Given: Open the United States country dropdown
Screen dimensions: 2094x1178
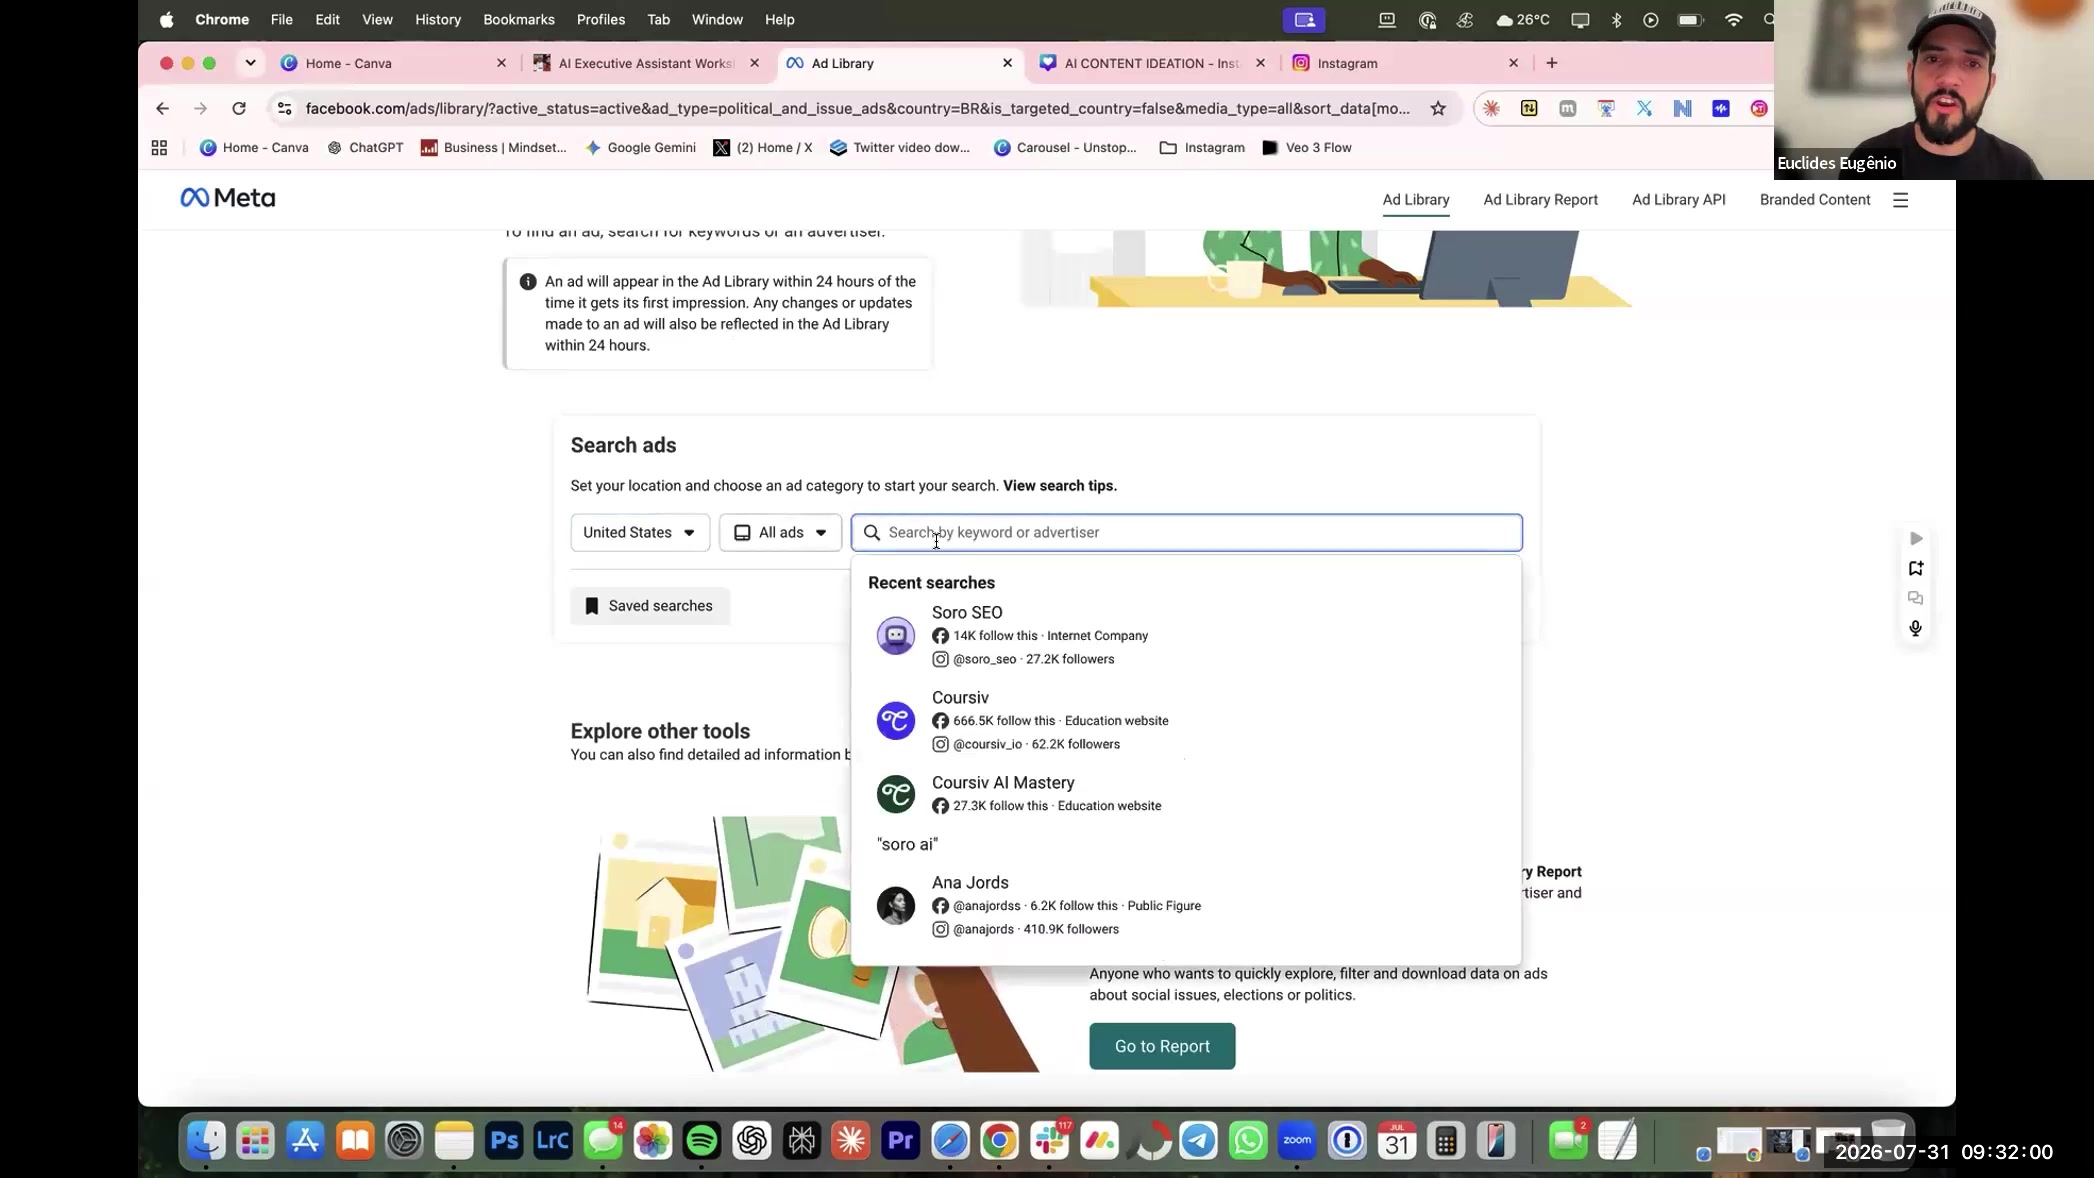Looking at the screenshot, I should click(x=640, y=533).
